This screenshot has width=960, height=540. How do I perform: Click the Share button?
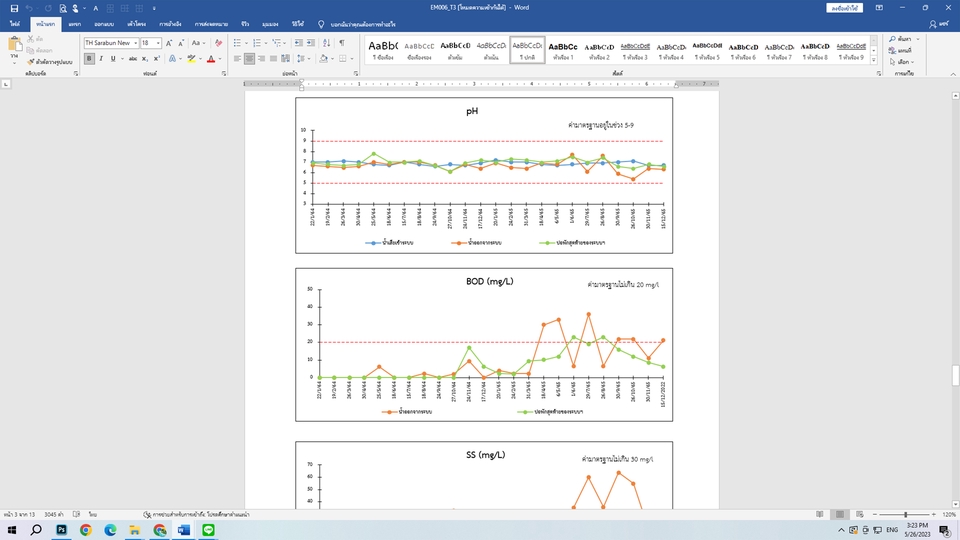[939, 24]
